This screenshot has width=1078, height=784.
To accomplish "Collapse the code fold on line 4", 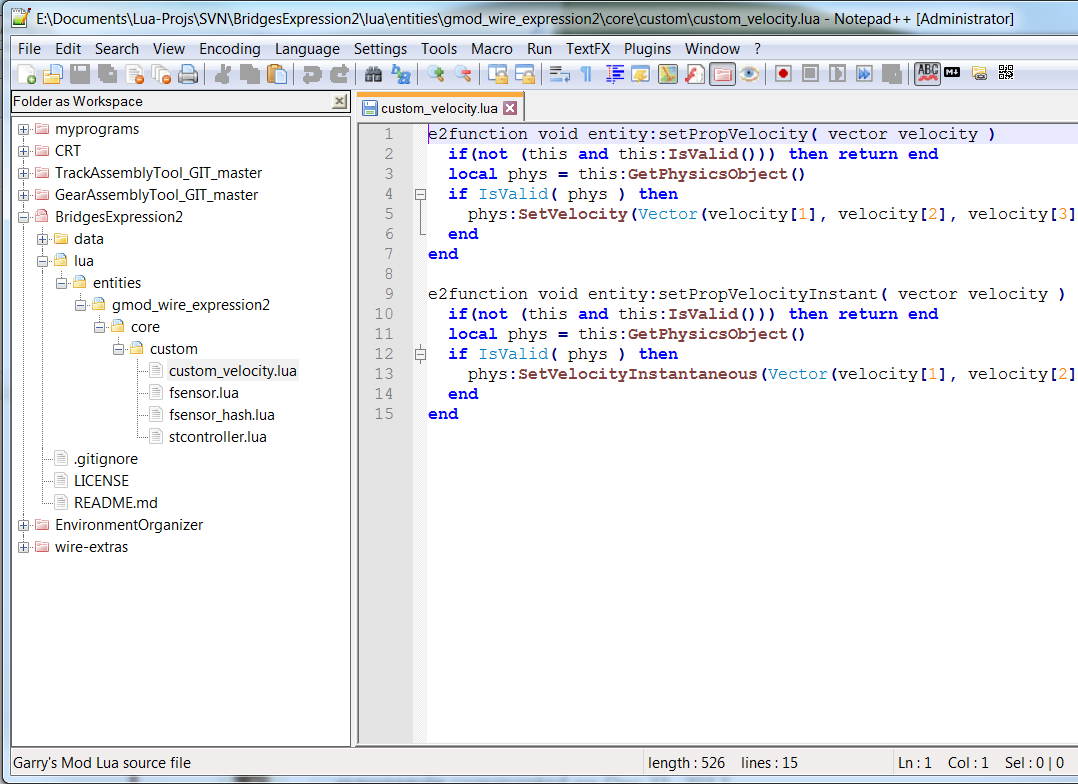I will [x=420, y=194].
